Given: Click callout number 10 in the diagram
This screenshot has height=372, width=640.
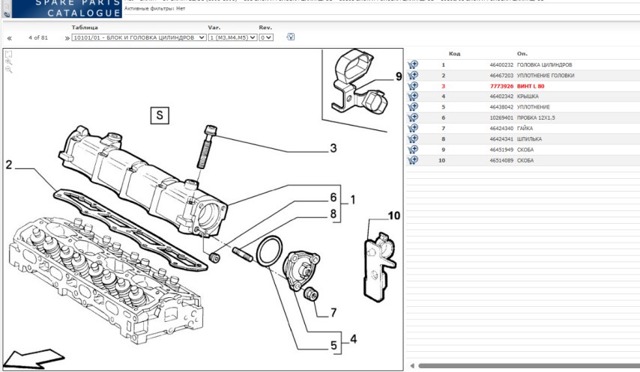Looking at the screenshot, I should (x=394, y=216).
